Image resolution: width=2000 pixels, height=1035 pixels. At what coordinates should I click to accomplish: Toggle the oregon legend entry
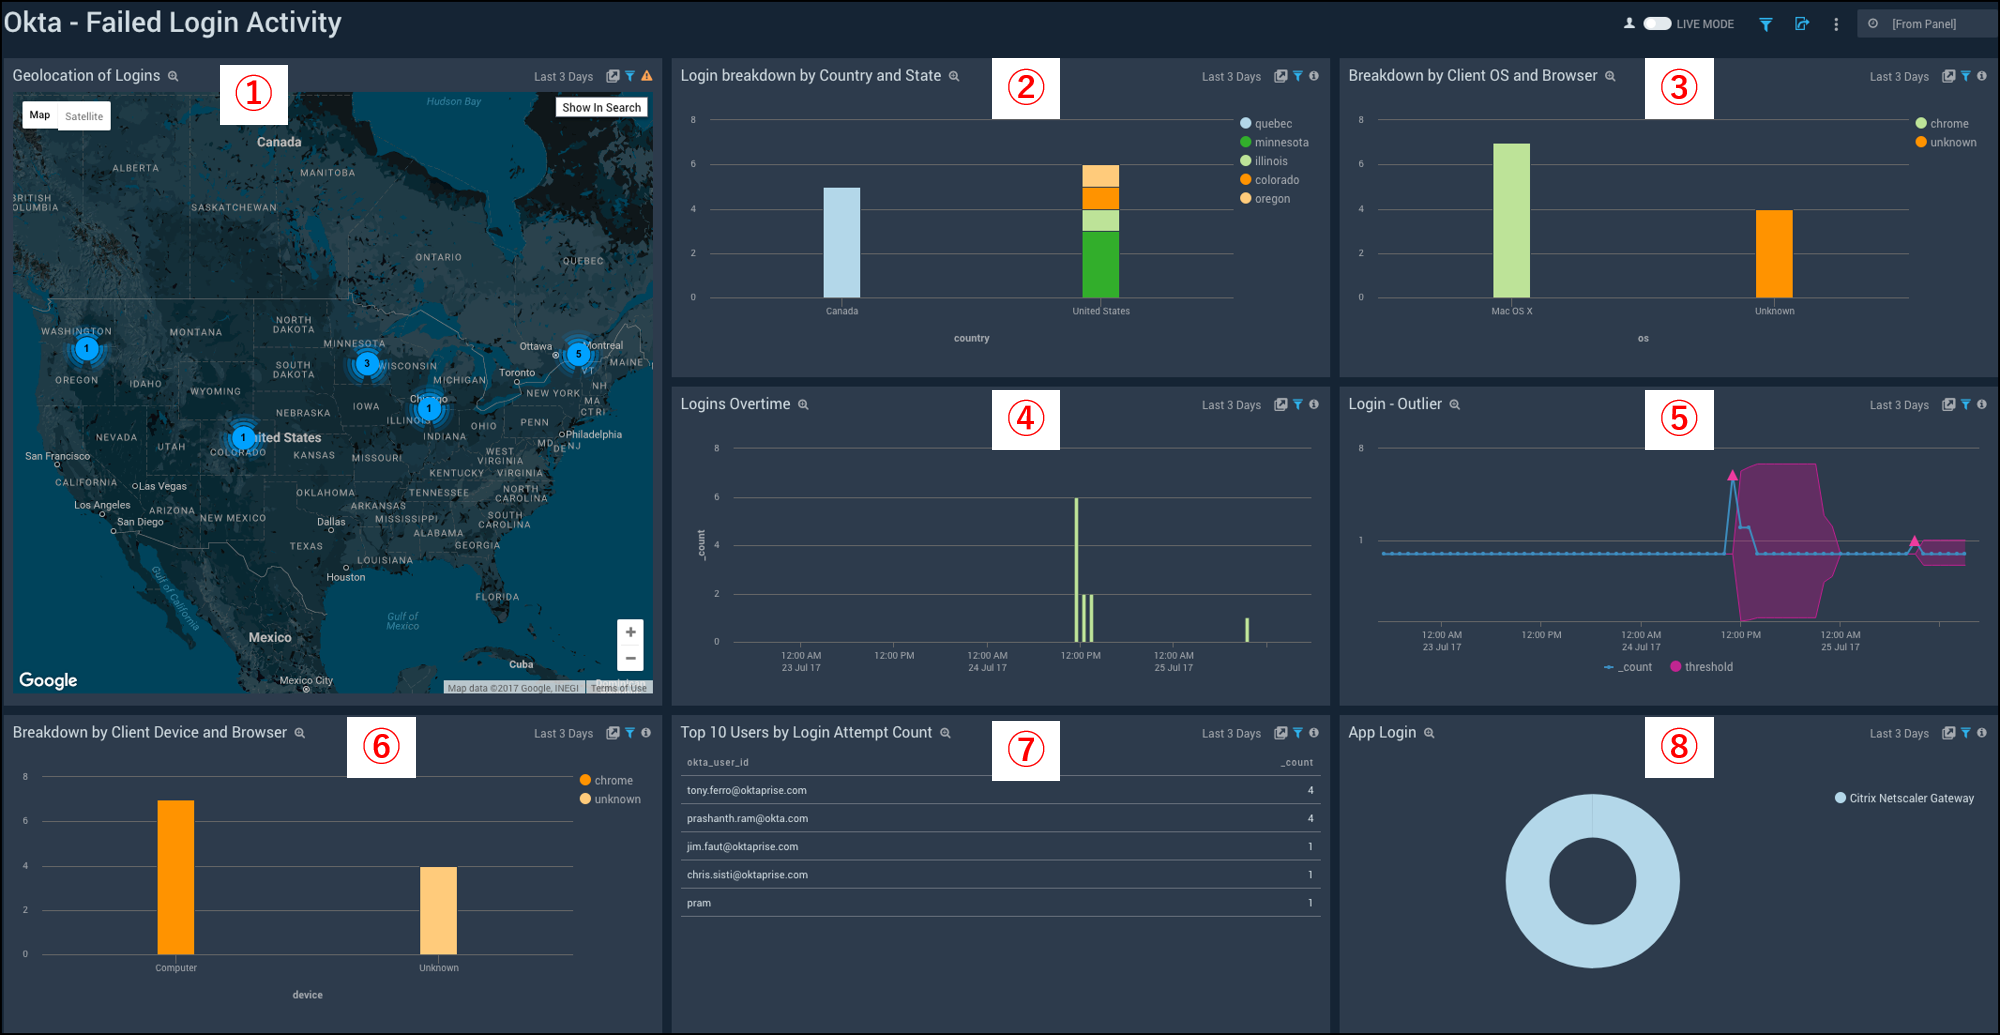1265,199
